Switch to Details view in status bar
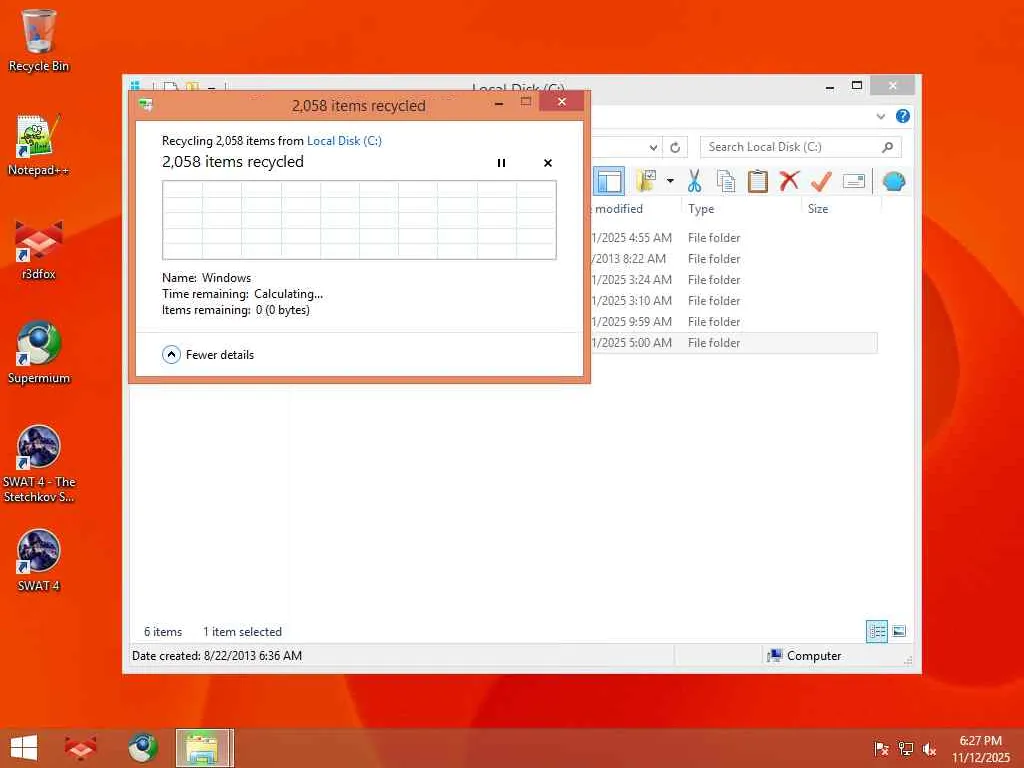 point(876,632)
